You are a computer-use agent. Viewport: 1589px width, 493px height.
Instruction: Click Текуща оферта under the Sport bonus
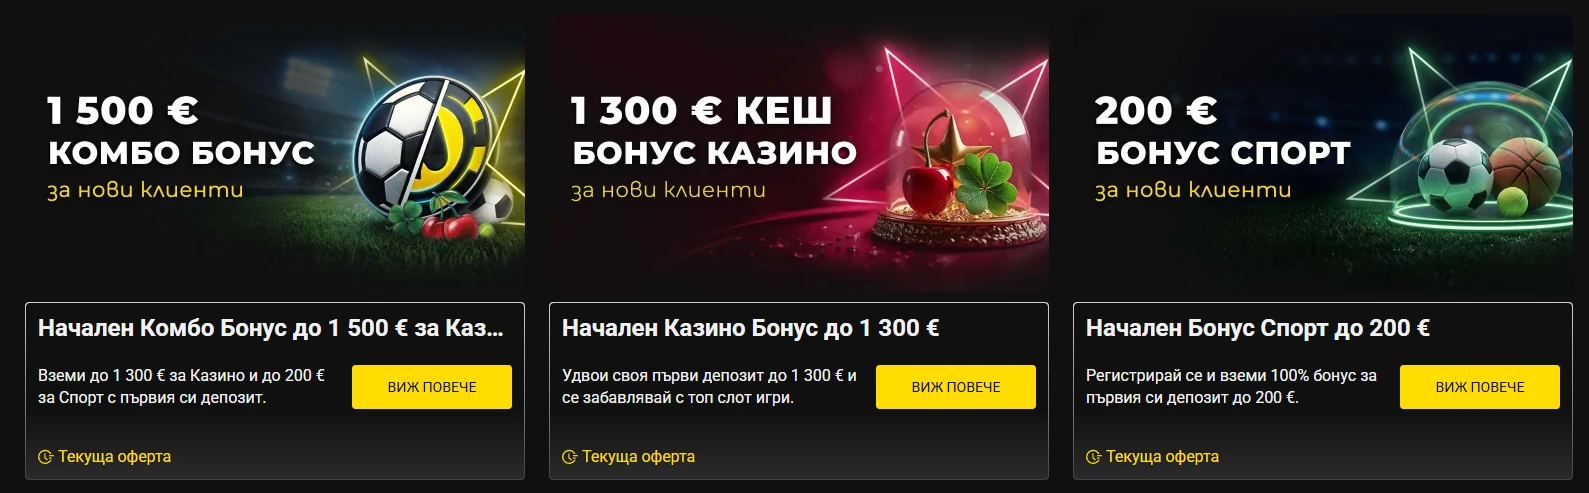click(x=1162, y=457)
